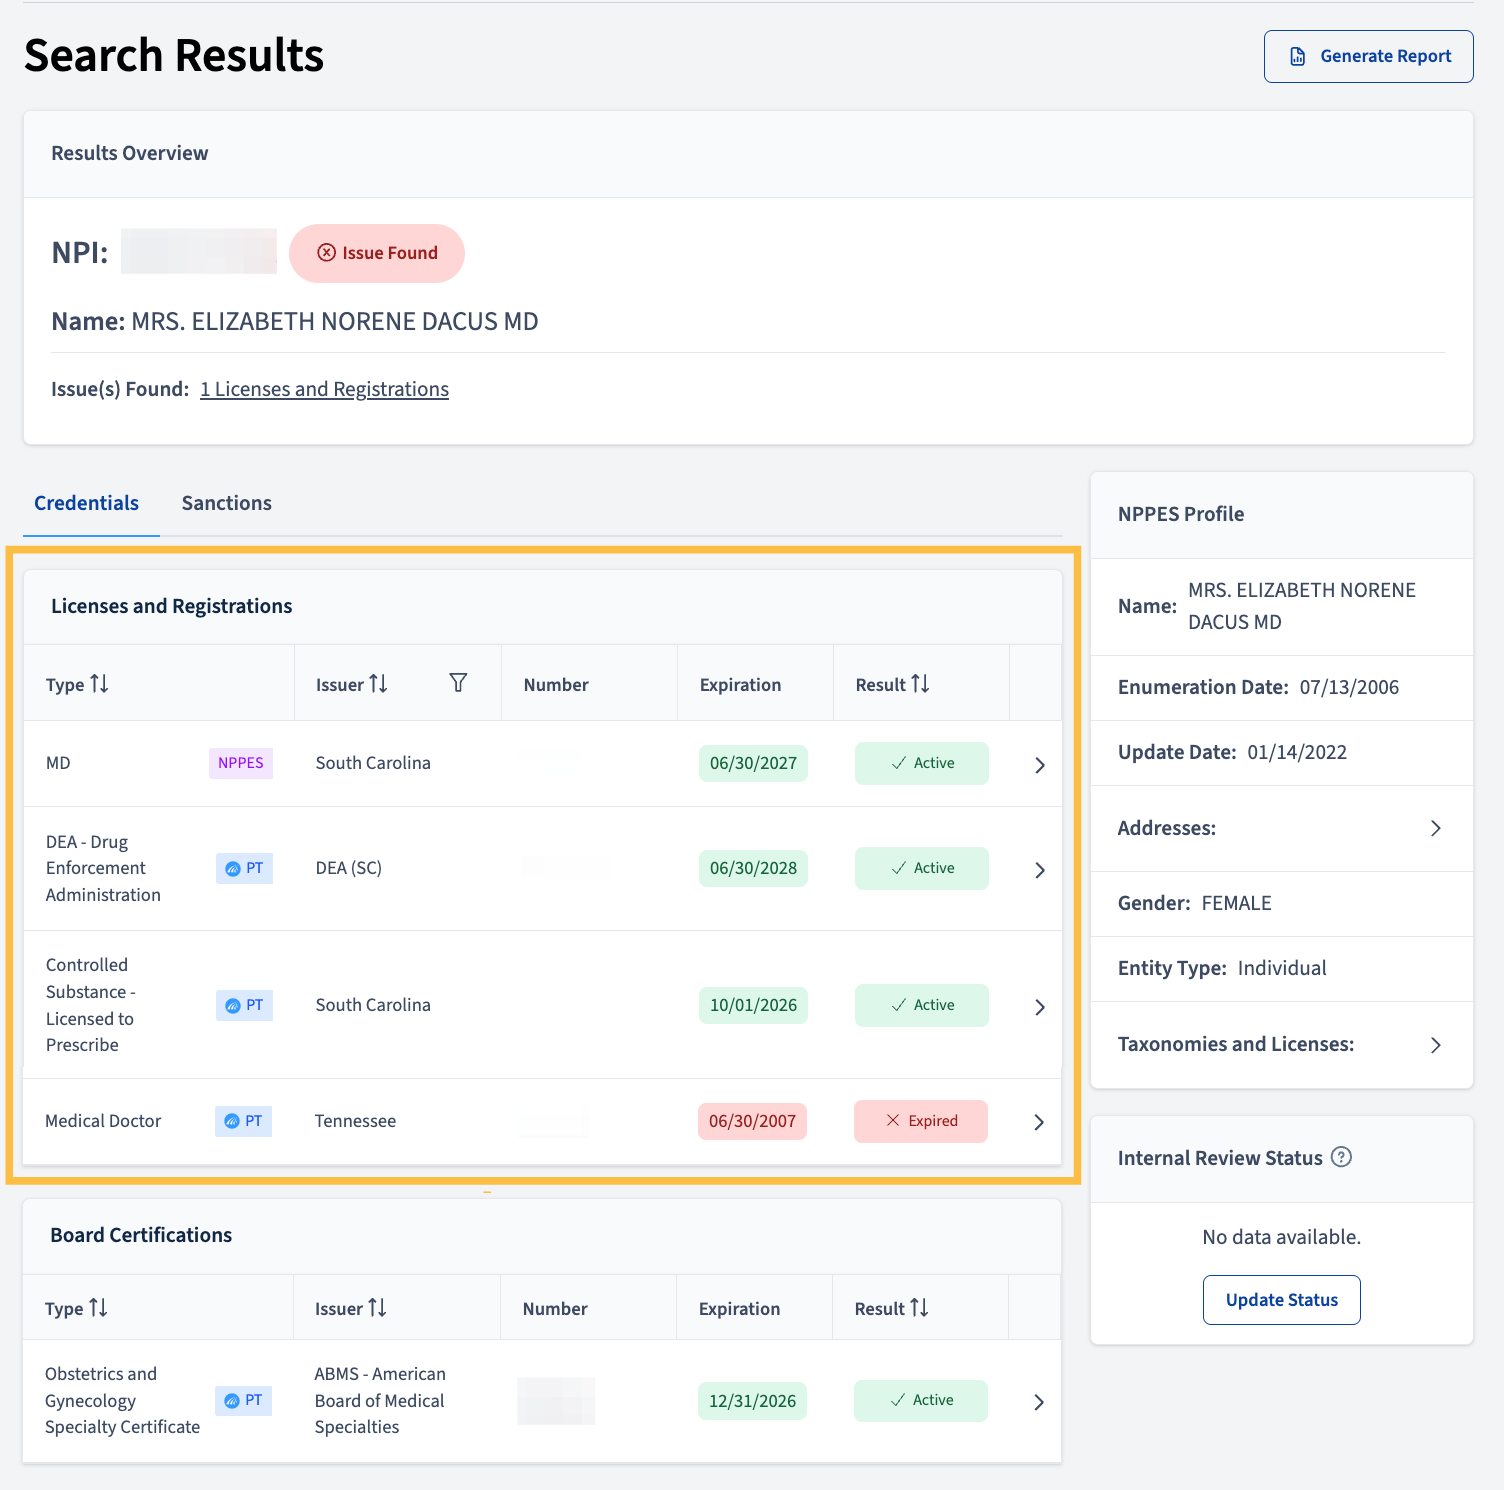The image size is (1504, 1490).
Task: Click the Active badge on DEA row
Action: tap(922, 868)
